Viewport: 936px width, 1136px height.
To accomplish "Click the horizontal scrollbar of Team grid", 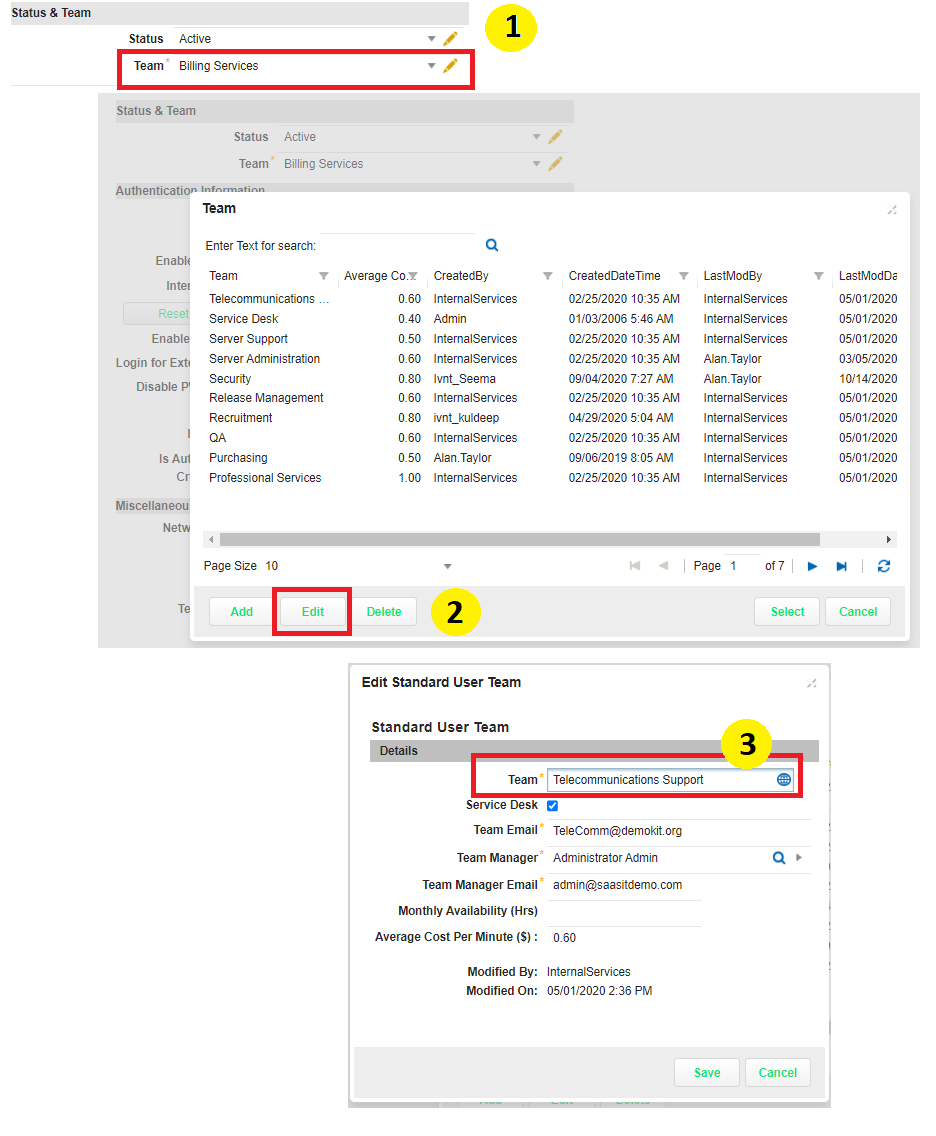I will [x=520, y=539].
